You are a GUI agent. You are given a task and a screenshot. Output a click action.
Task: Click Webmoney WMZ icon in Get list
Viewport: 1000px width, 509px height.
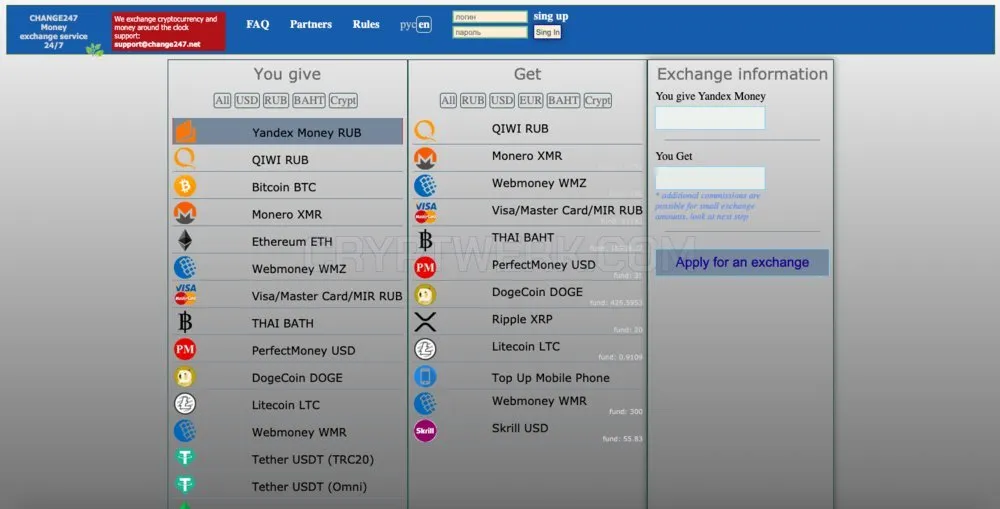pyautogui.click(x=425, y=185)
